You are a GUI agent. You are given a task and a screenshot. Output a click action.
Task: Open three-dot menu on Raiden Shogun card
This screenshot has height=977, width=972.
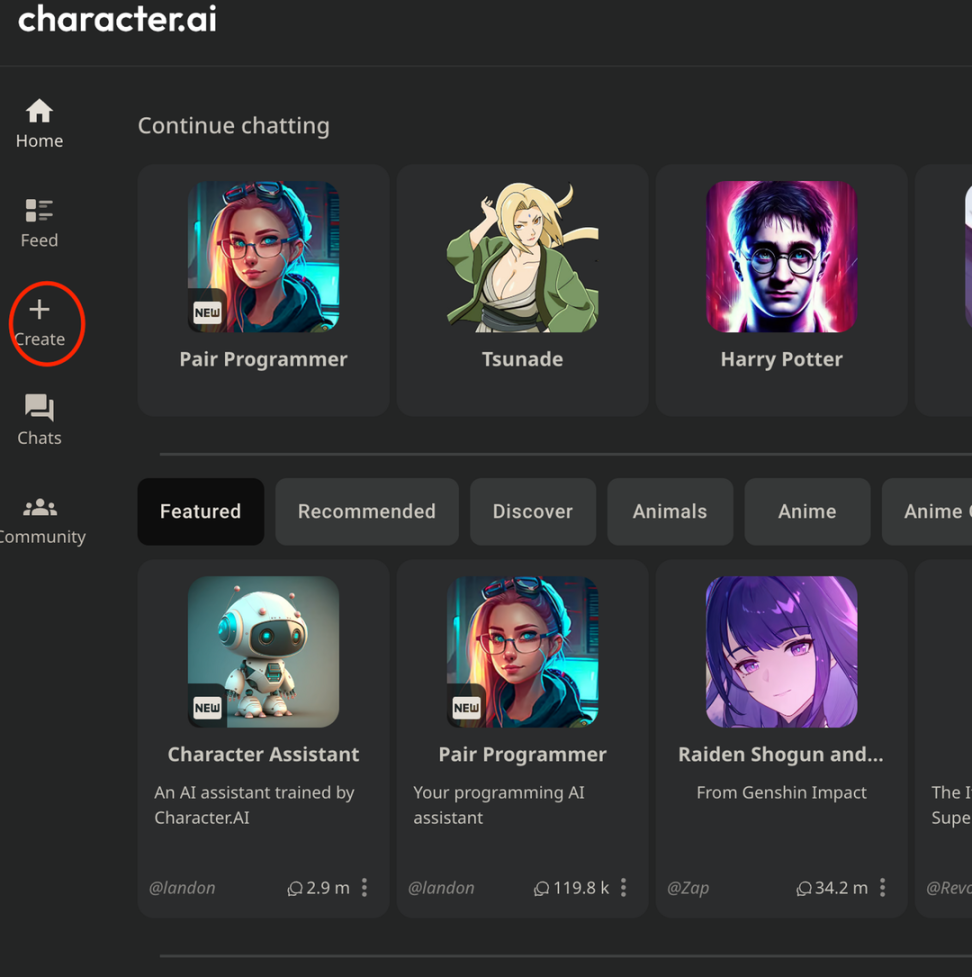click(882, 887)
